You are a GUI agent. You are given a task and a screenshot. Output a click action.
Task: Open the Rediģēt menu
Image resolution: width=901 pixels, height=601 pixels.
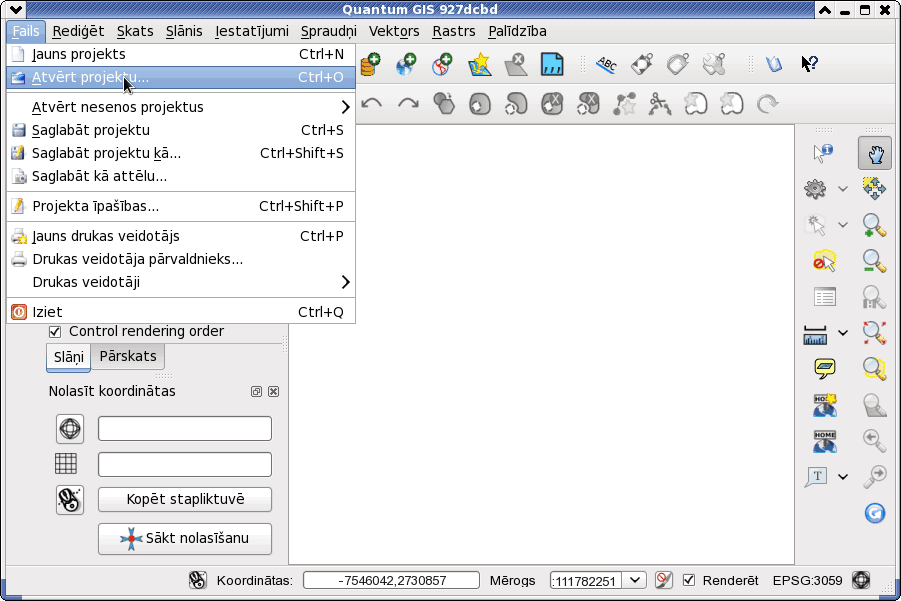click(78, 31)
